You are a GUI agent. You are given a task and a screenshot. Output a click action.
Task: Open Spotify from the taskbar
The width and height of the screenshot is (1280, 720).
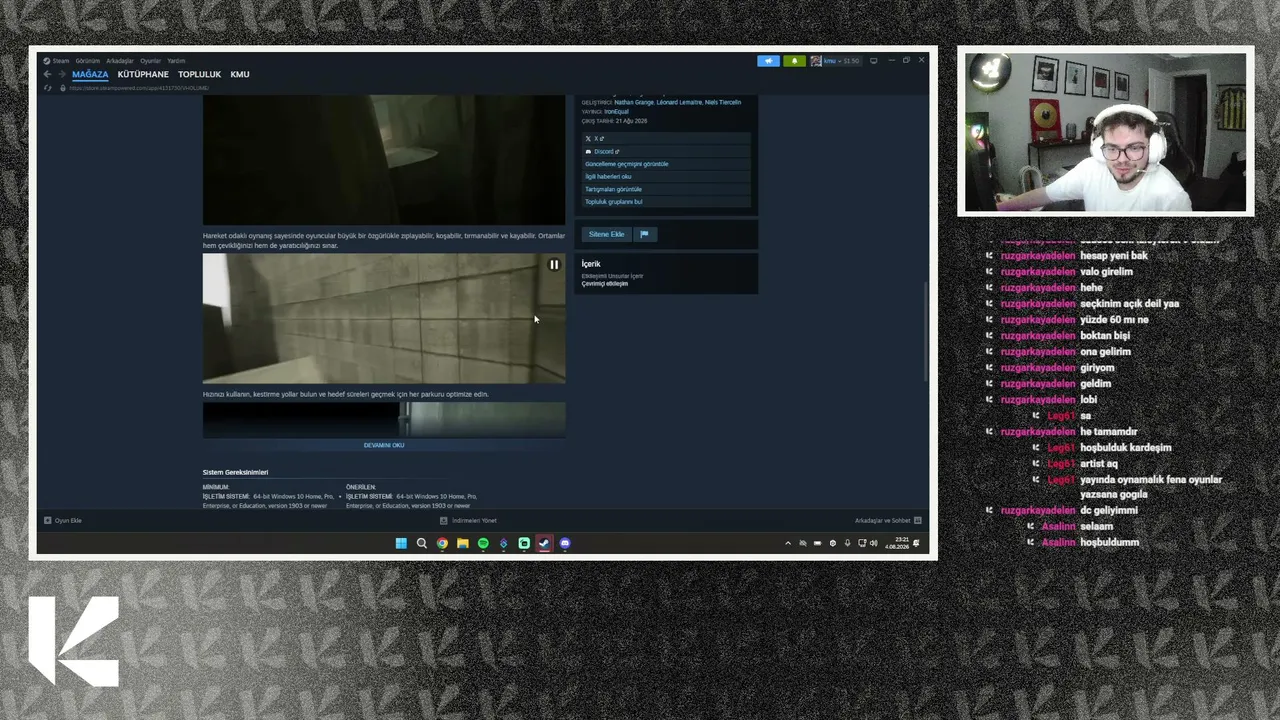coord(483,543)
